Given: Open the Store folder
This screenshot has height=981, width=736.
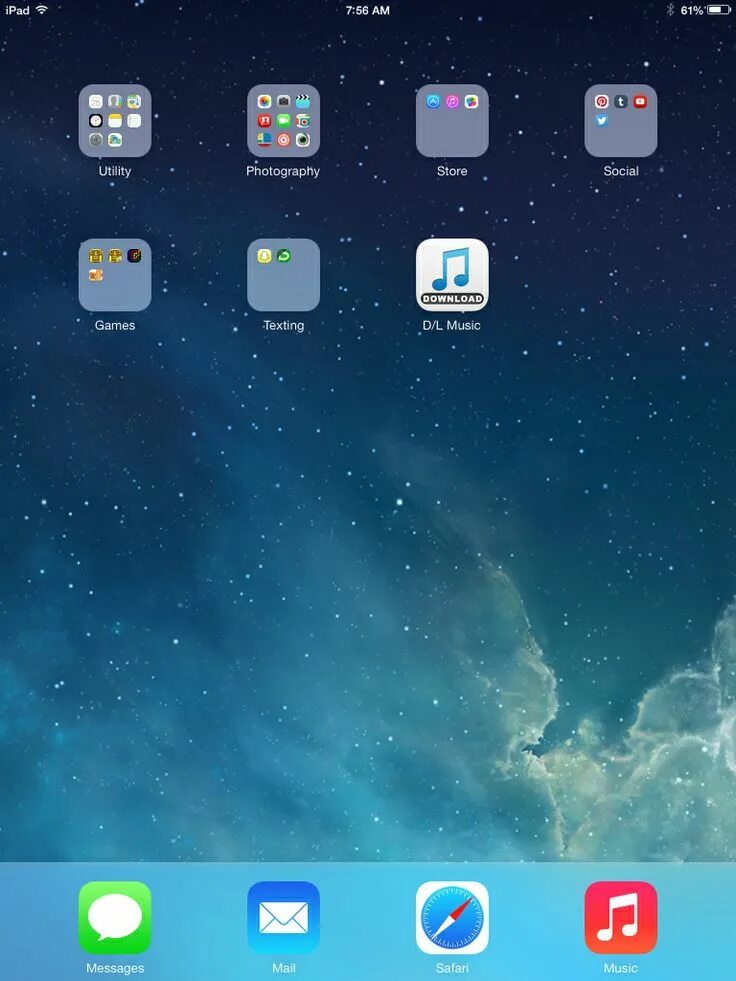Looking at the screenshot, I should pos(452,121).
